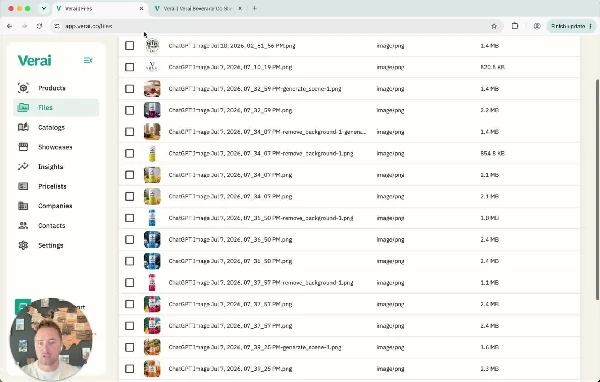Click the presenter webcam bubble
Screen dimensions: 600x382
51,339
